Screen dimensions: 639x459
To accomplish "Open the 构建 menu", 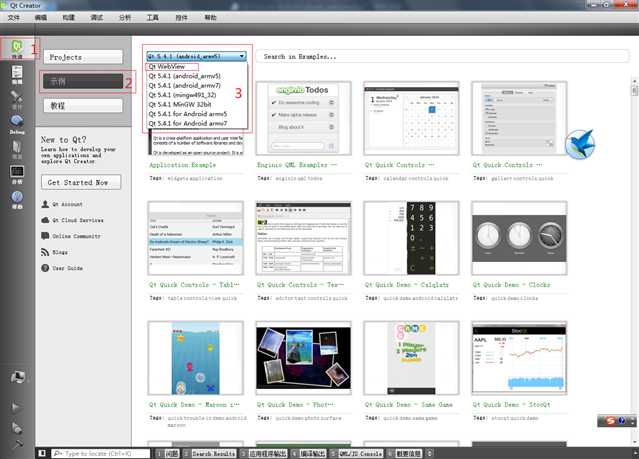I will click(68, 18).
